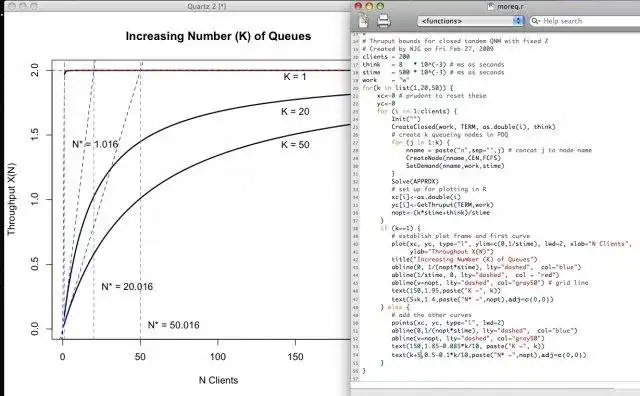Click the x-axis tick label '150'

tap(295, 357)
